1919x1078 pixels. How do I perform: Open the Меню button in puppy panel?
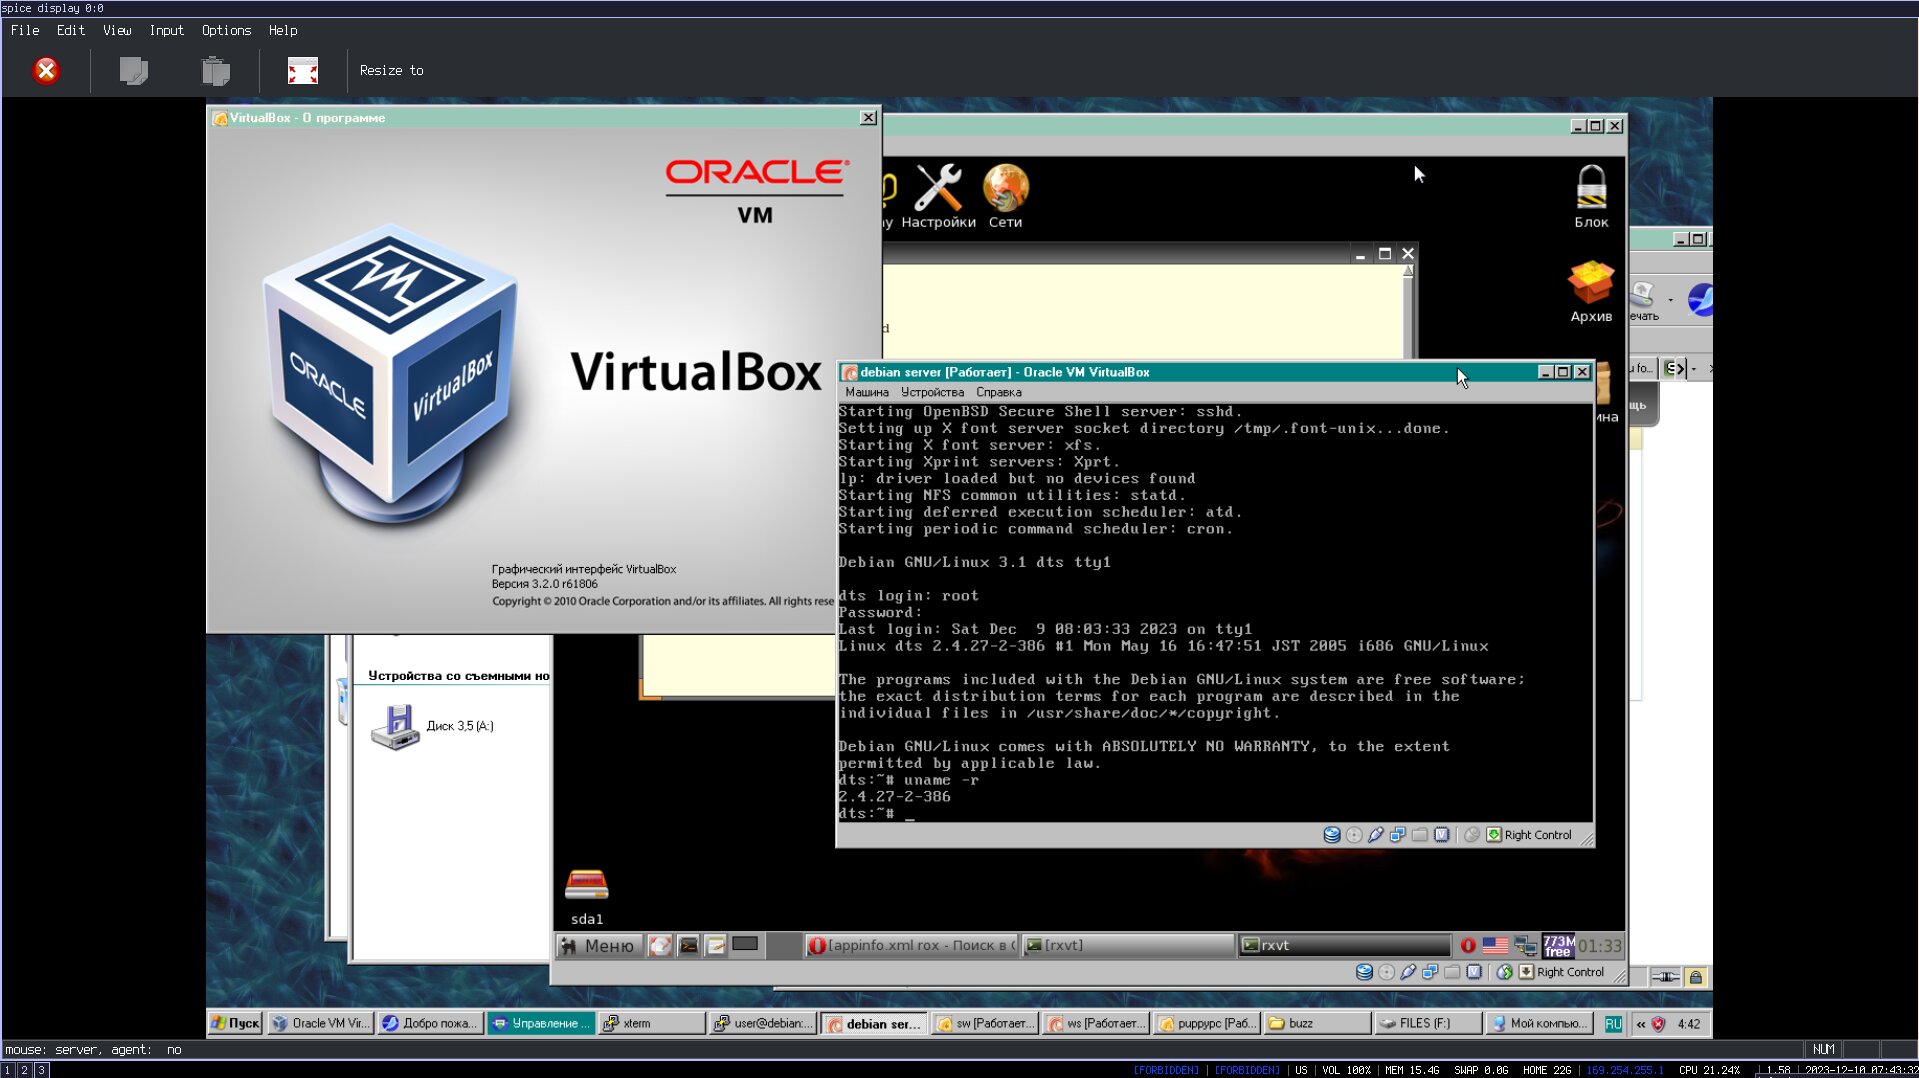tap(598, 946)
